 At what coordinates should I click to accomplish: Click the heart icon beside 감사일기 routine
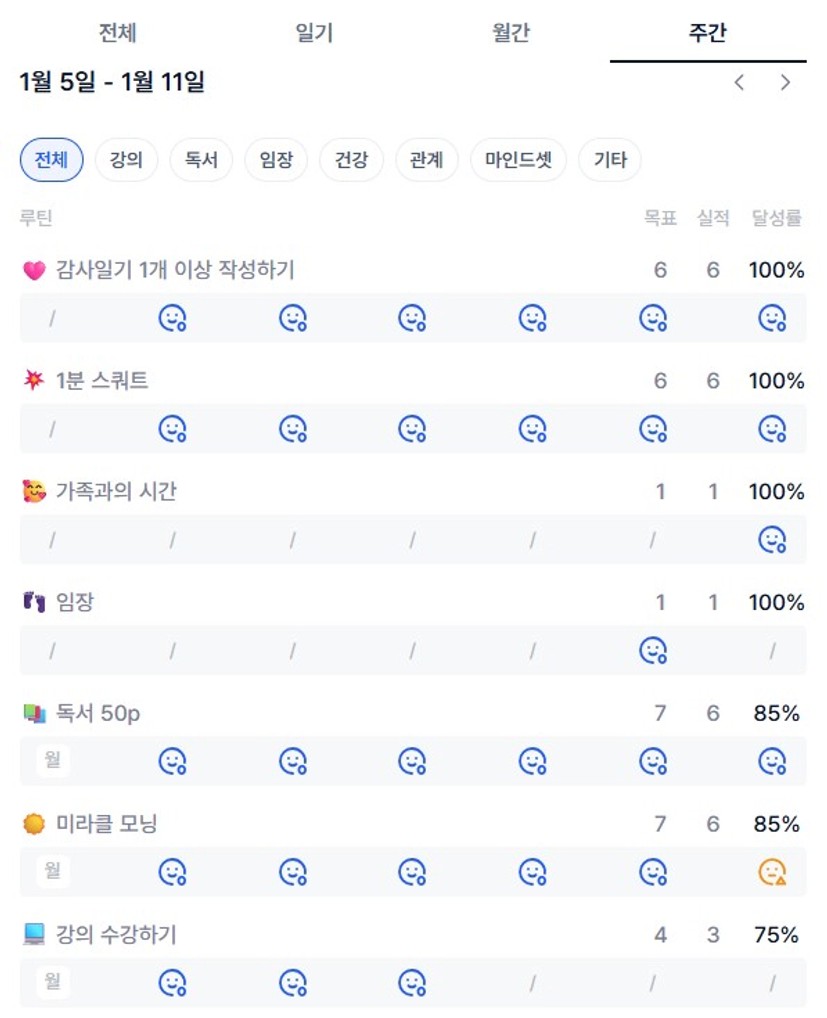click(34, 270)
